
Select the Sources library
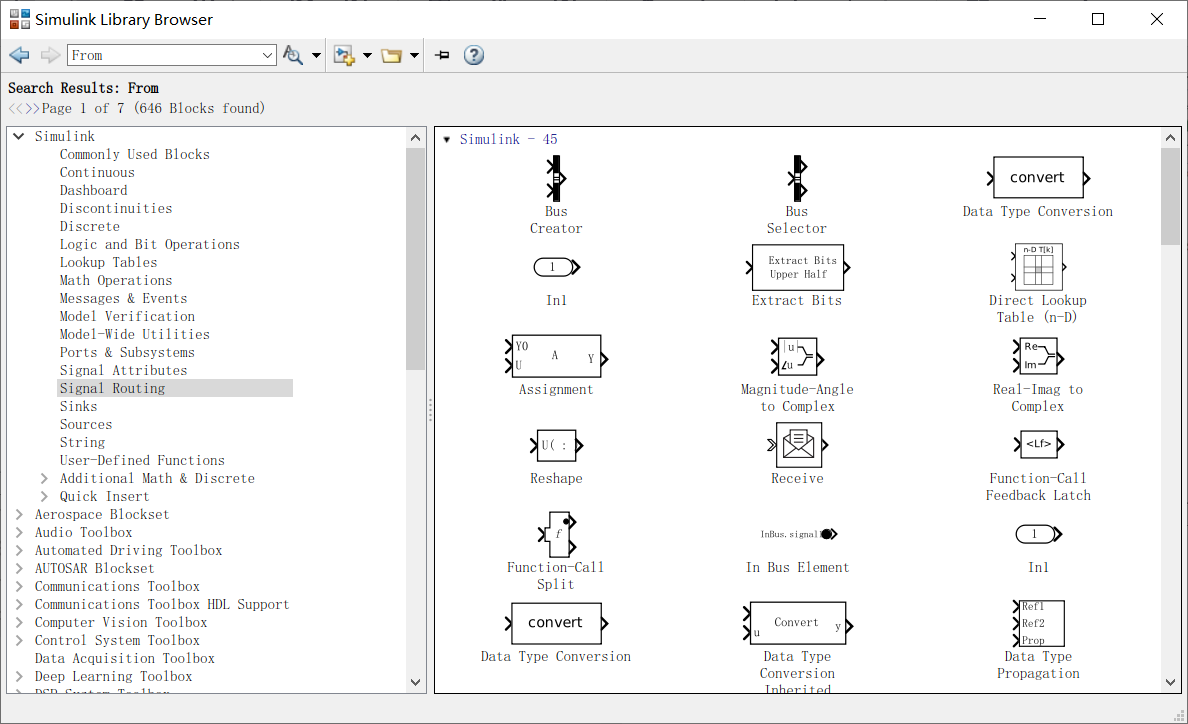tap(86, 425)
